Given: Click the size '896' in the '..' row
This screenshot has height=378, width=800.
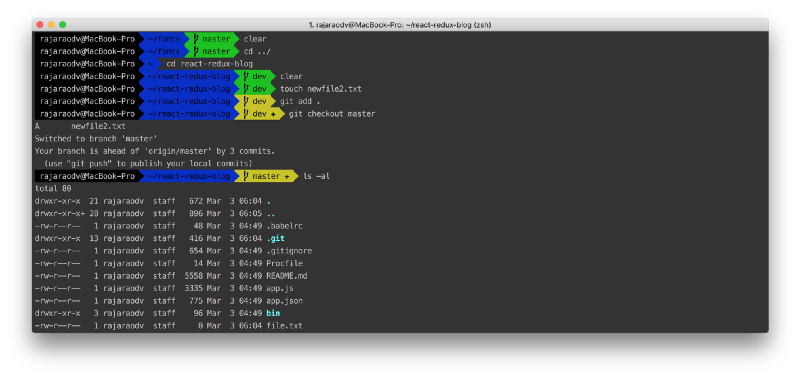Looking at the screenshot, I should click(196, 213).
